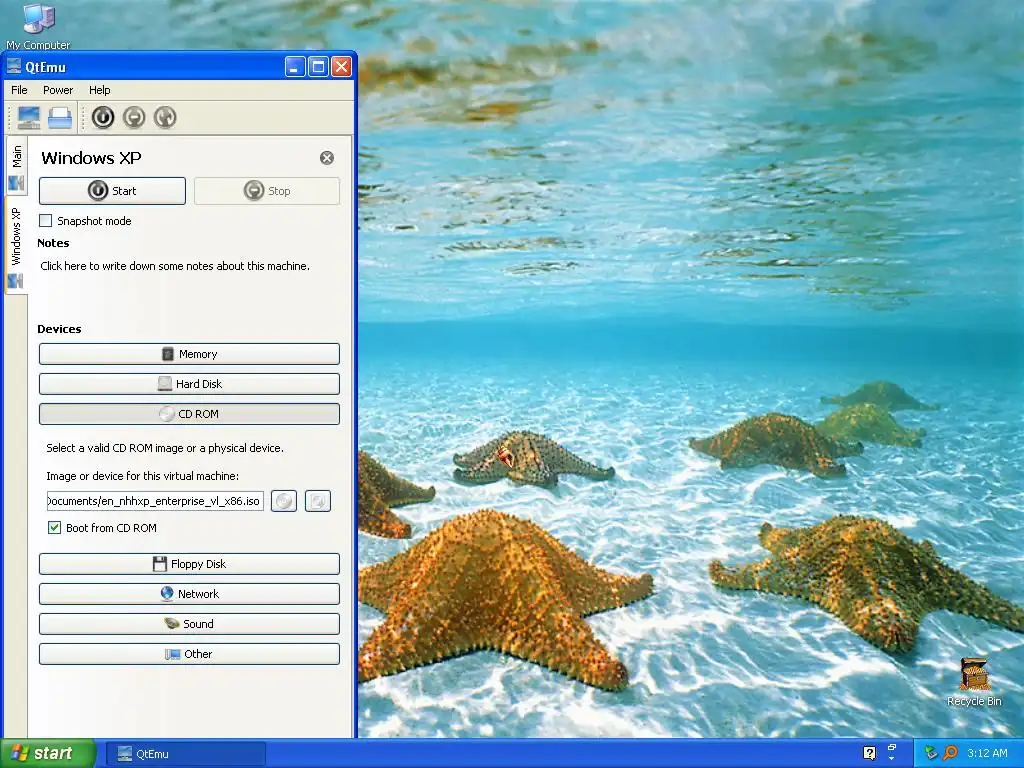Click the Windows XP machine heading
Screen dimensions: 1024x768
(91, 158)
